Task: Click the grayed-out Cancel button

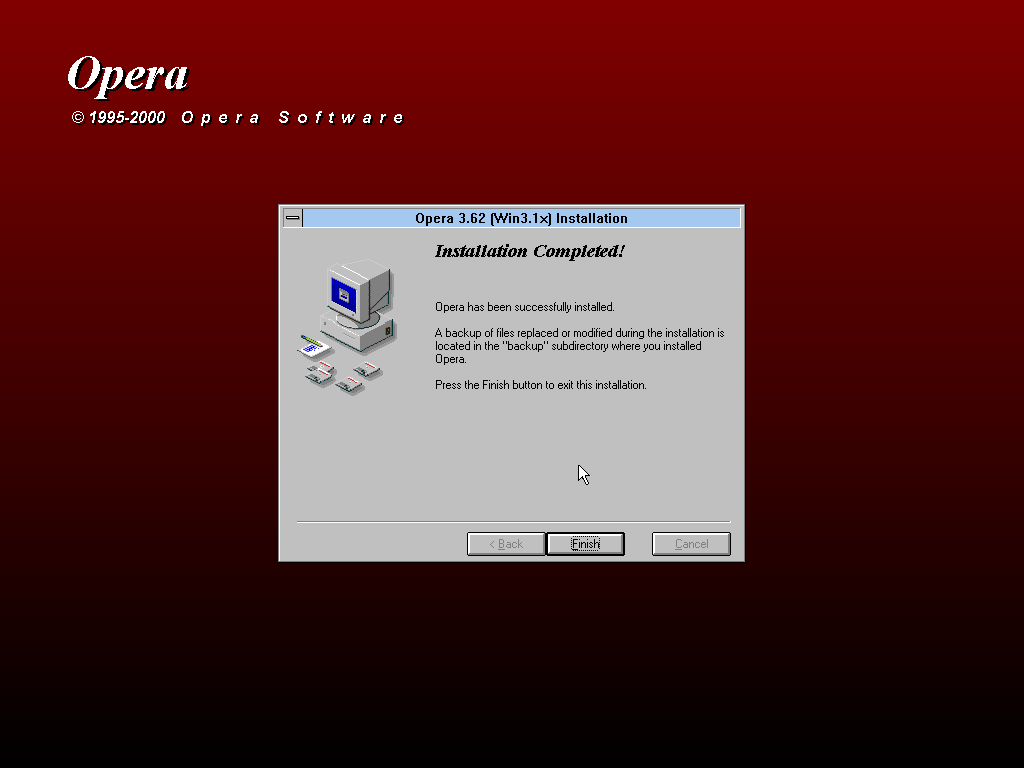Action: tap(691, 544)
